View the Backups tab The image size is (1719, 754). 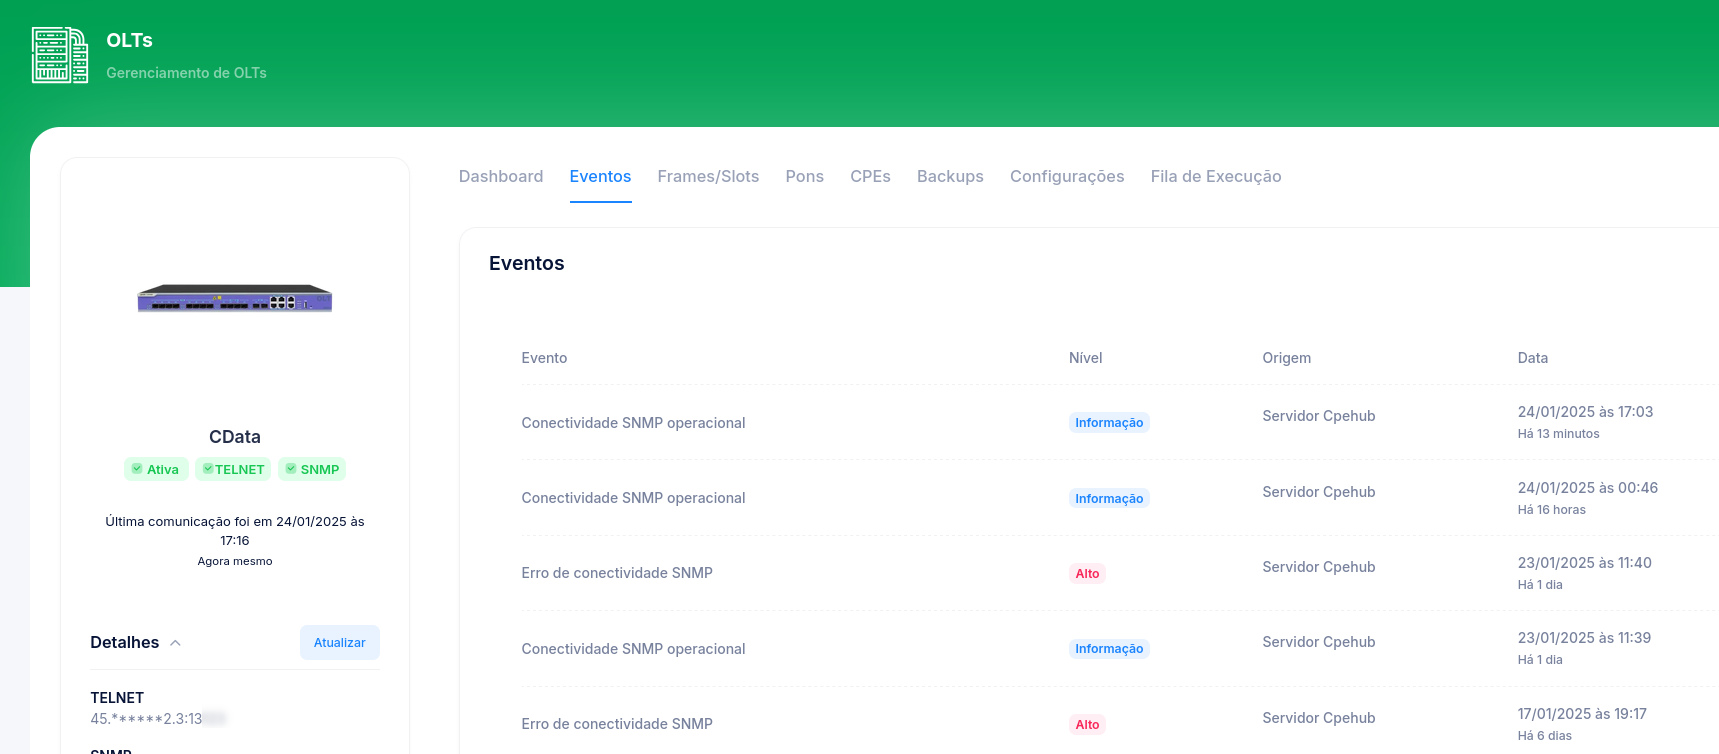click(x=950, y=176)
